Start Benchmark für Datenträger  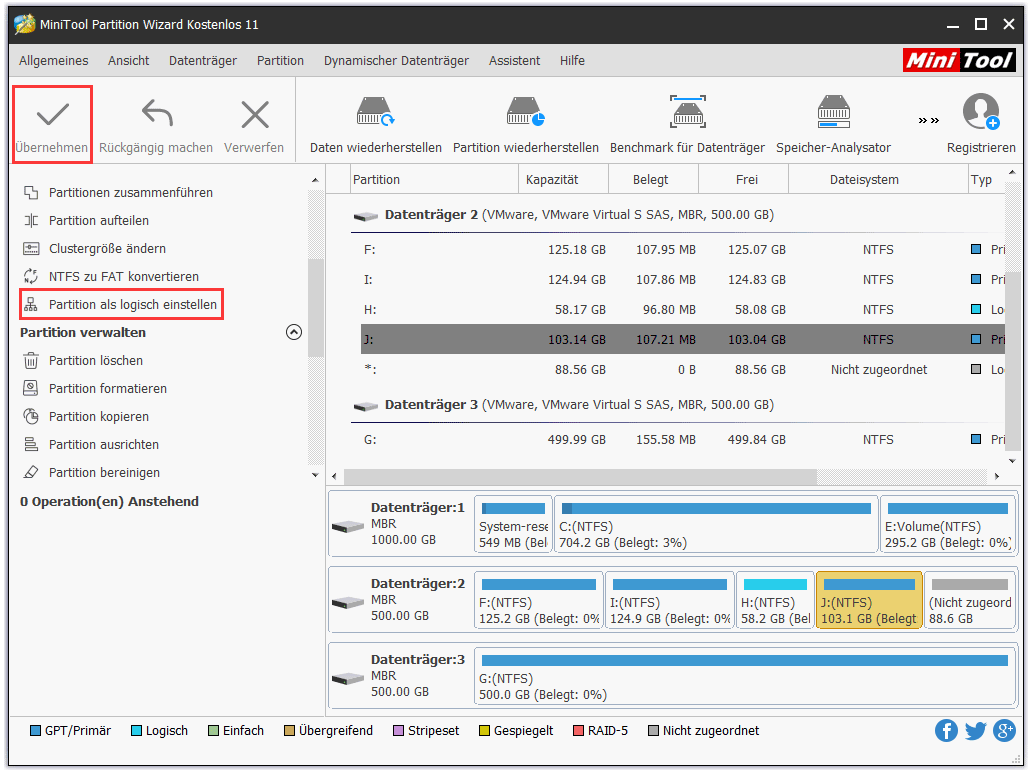tap(687, 112)
